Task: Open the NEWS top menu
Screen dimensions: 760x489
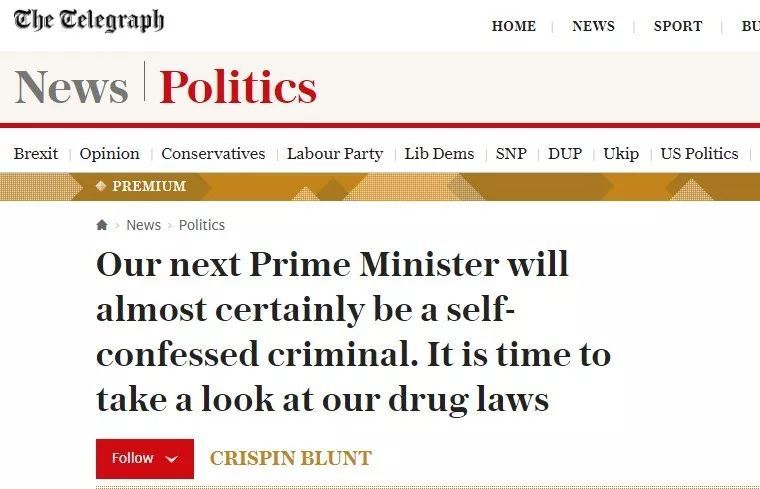Action: point(593,26)
